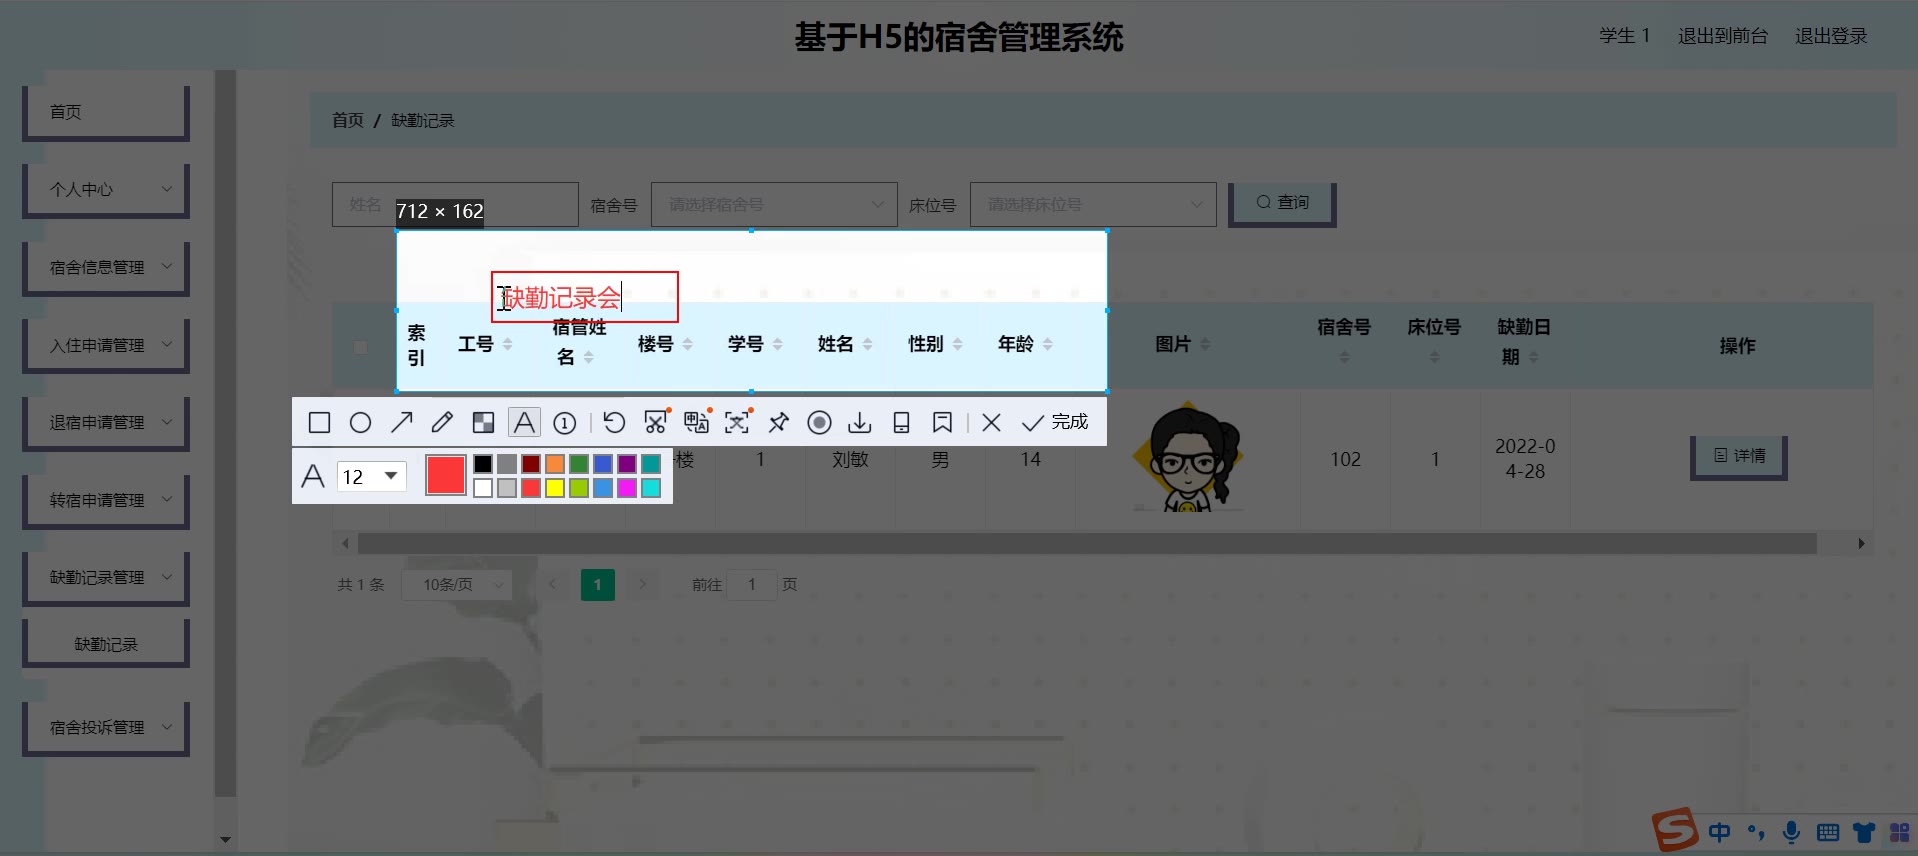Sort the table by 缺勤日期 column
1918x856 pixels.
1533,357
